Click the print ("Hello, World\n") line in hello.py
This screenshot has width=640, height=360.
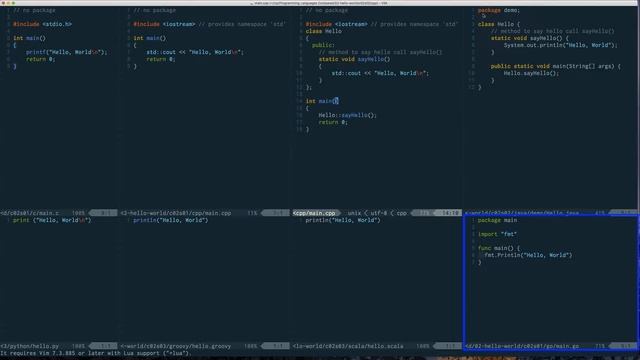point(52,220)
